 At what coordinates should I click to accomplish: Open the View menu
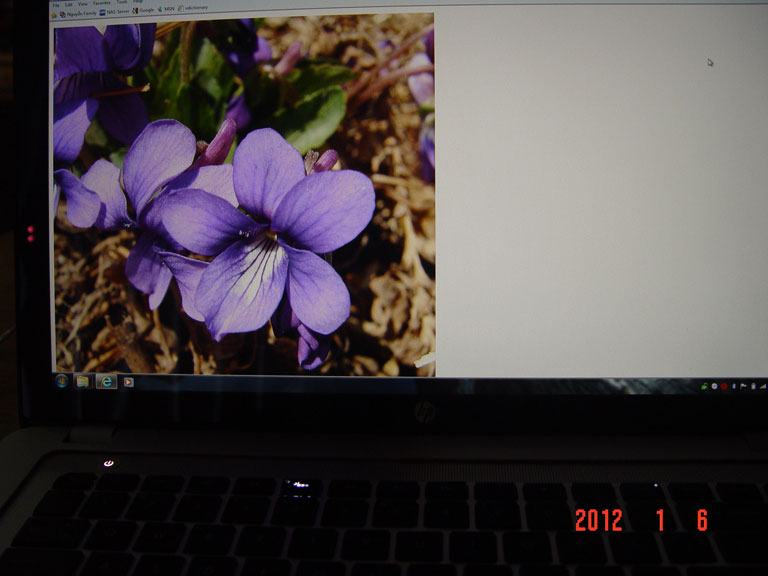pyautogui.click(x=83, y=4)
